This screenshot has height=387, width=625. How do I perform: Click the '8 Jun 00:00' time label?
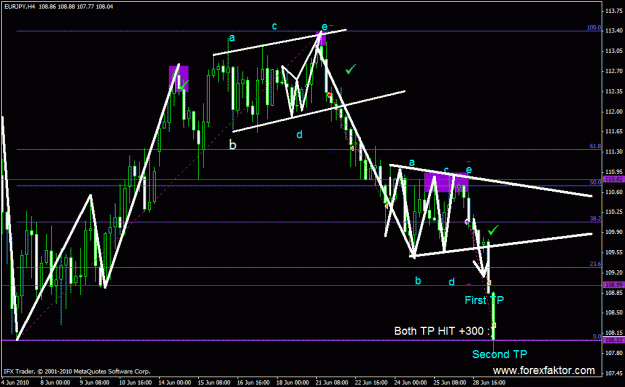(x=56, y=383)
